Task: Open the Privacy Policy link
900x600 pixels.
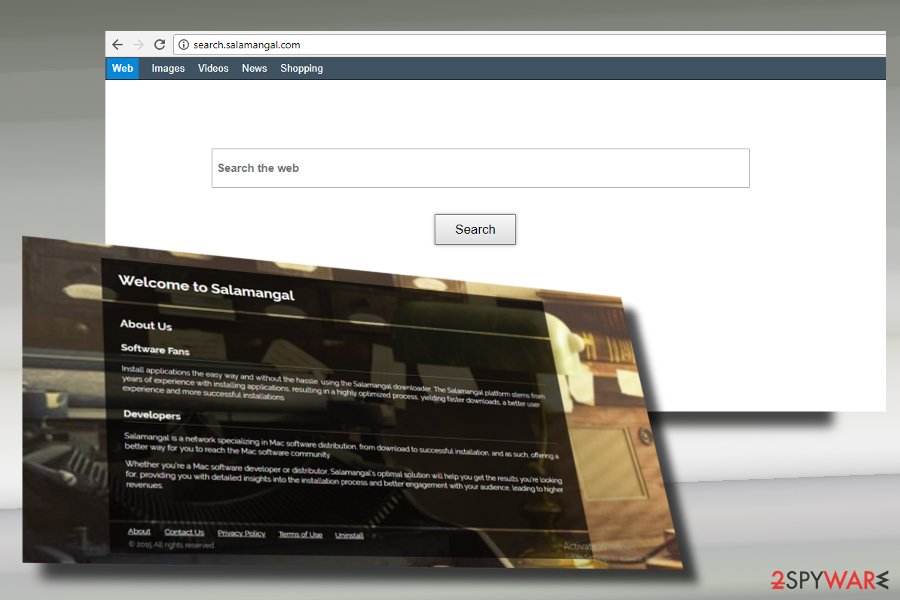Action: 241,533
